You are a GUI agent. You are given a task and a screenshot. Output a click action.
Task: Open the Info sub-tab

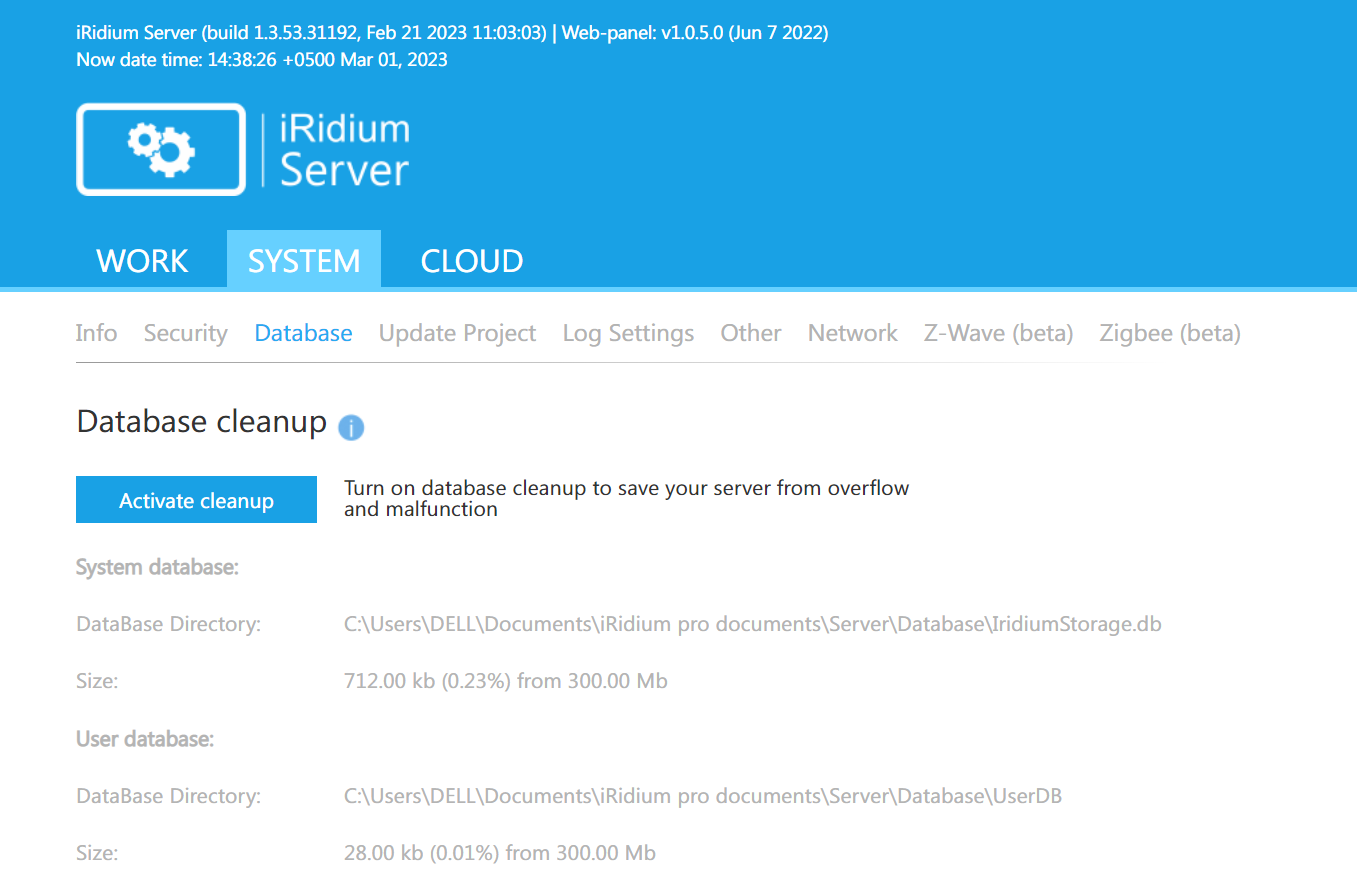96,333
